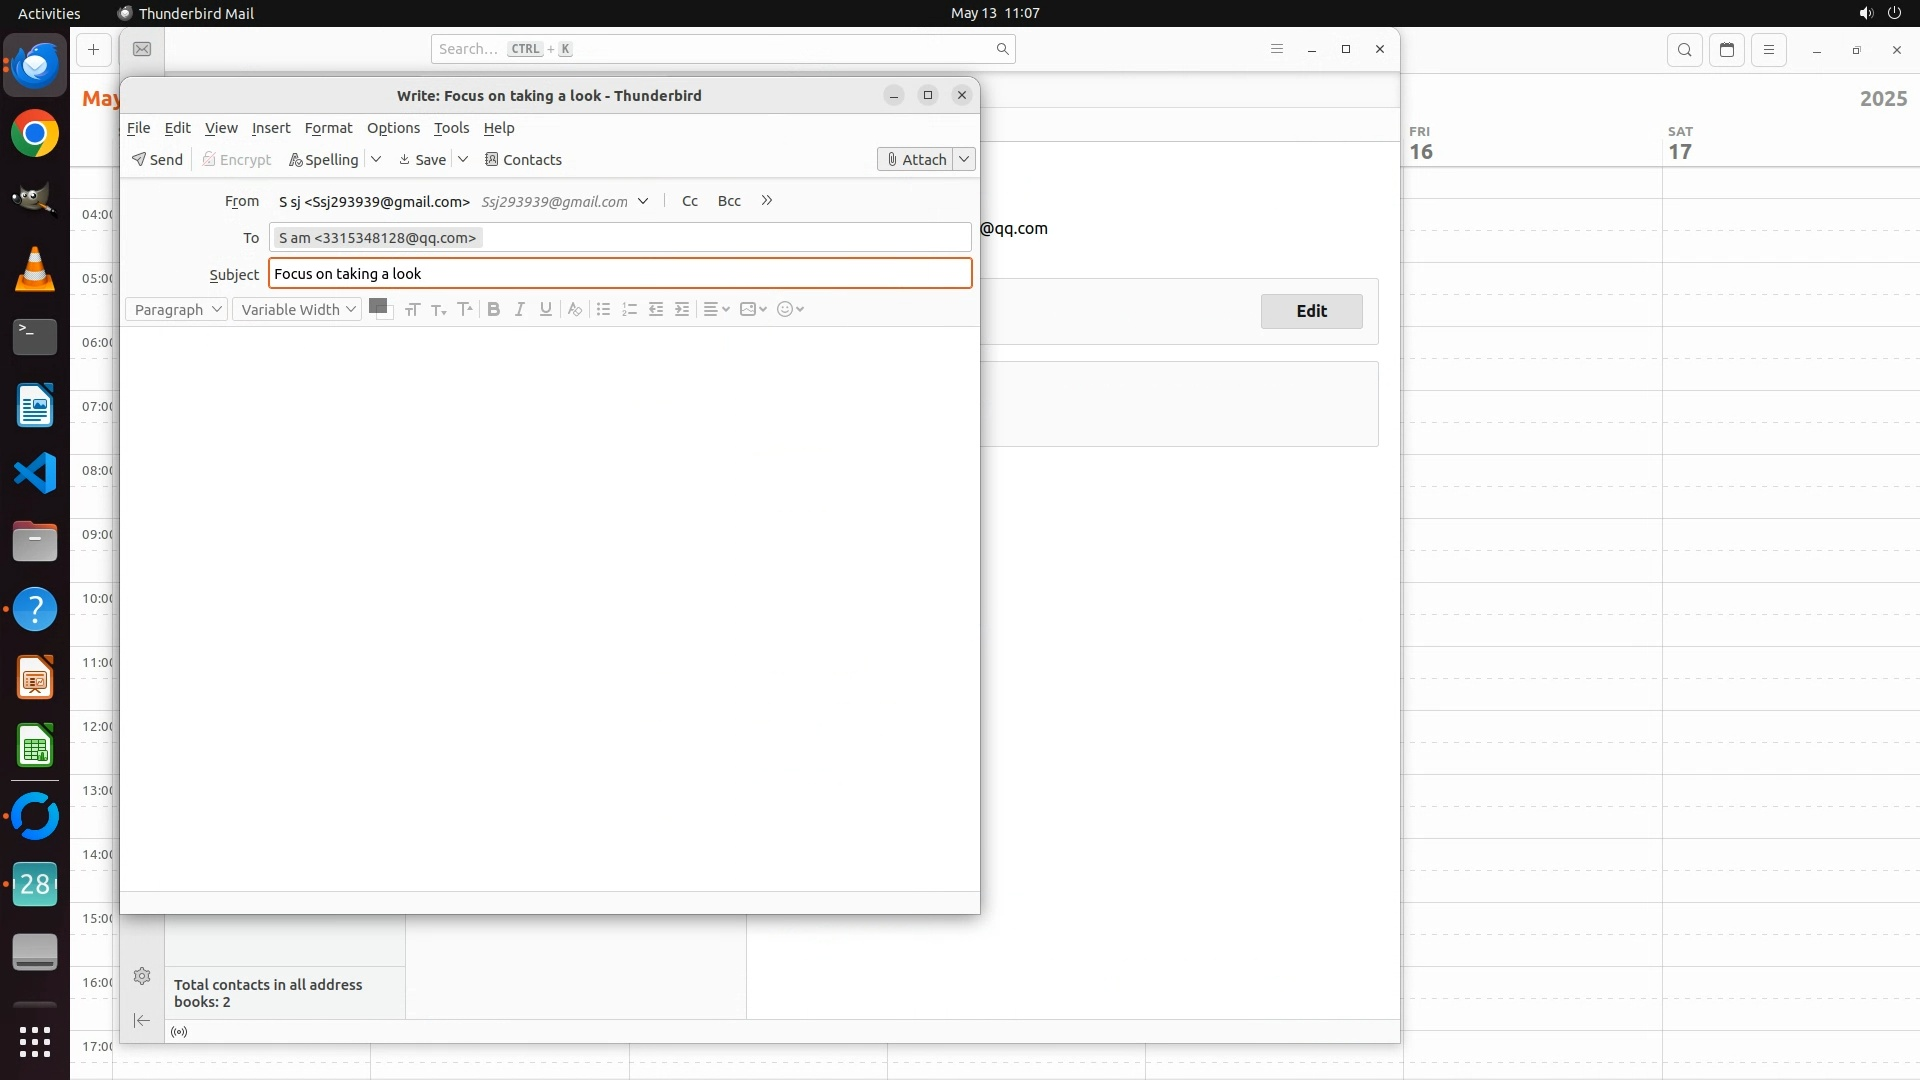Click the indent text icon
This screenshot has width=1920, height=1080.
682,310
